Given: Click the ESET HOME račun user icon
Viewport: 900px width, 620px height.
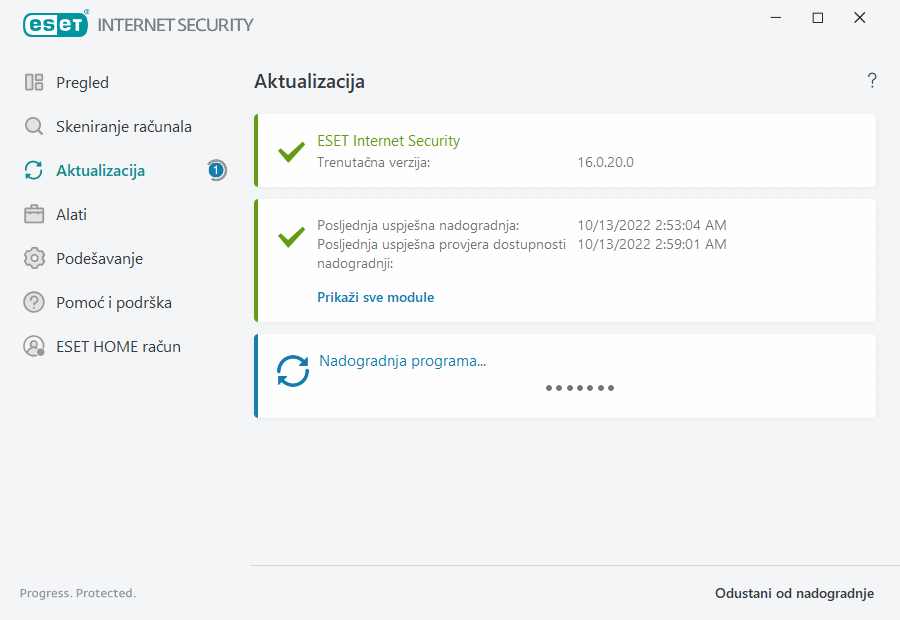Looking at the screenshot, I should [x=34, y=347].
